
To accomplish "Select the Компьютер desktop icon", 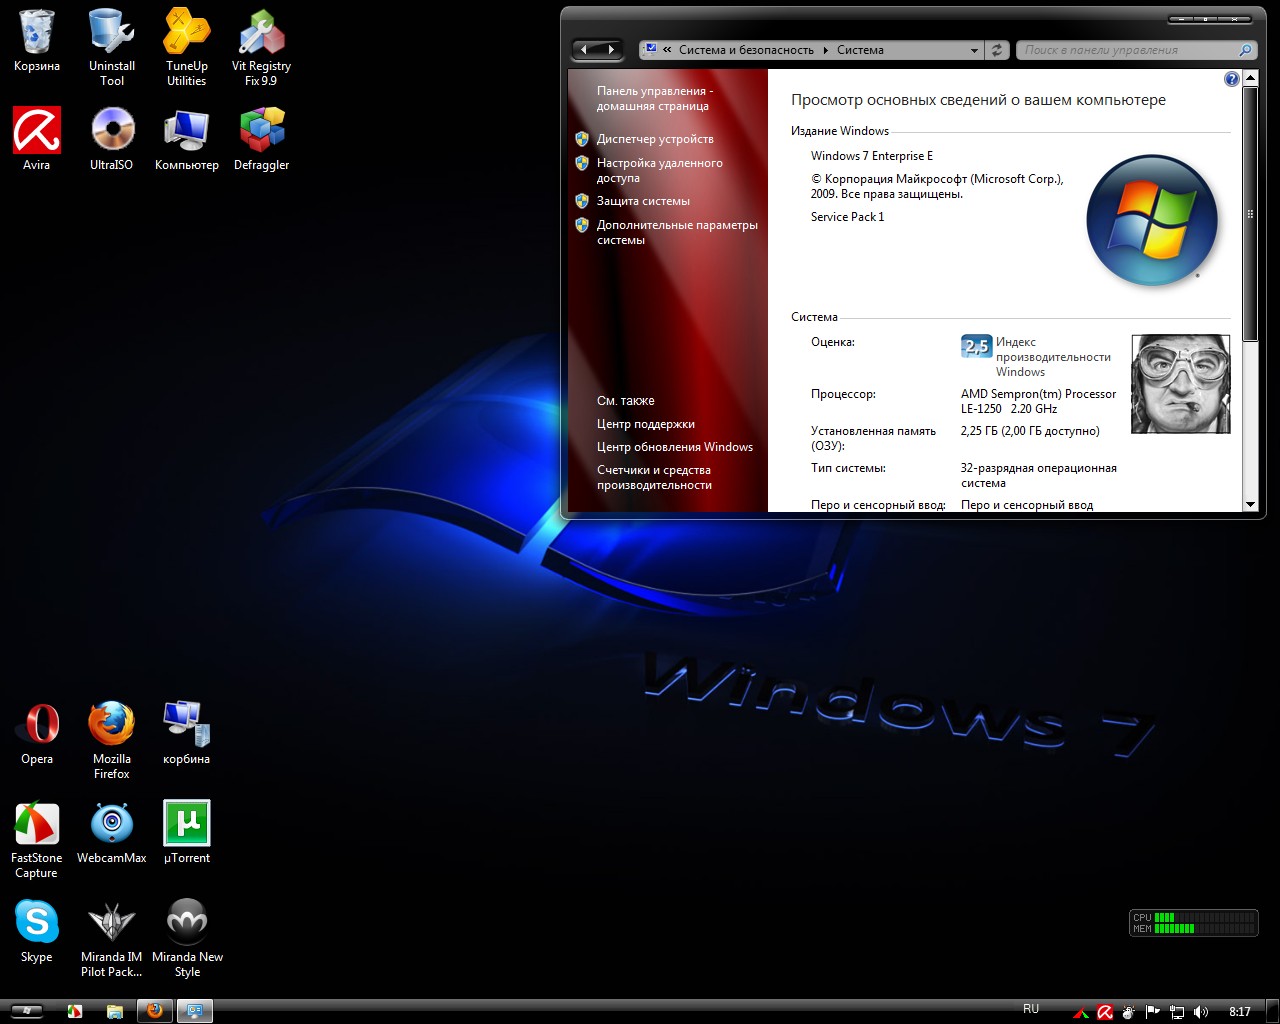I will tap(187, 139).
